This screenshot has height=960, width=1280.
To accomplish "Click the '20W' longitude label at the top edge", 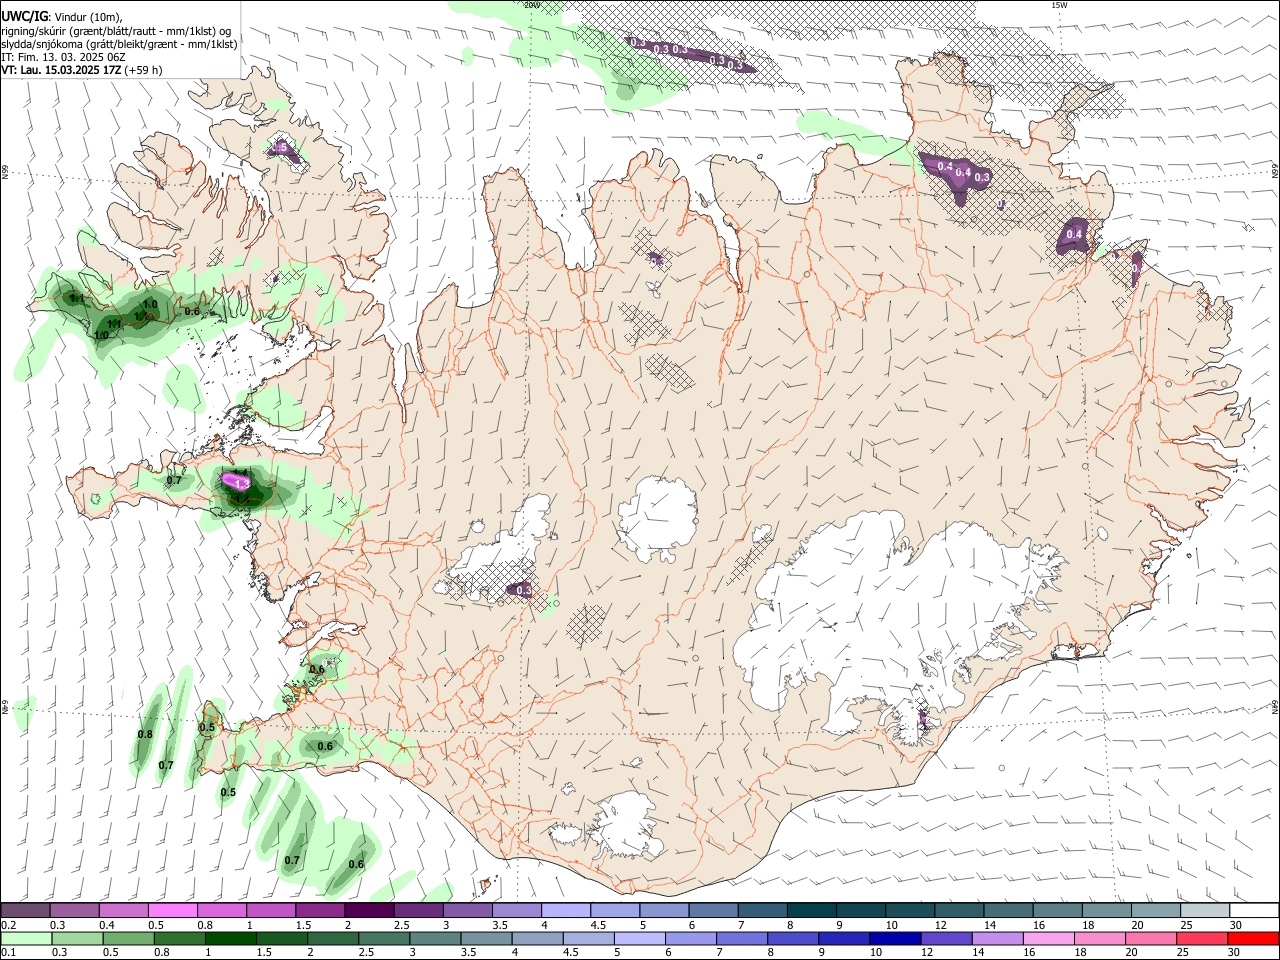I will 531,5.
